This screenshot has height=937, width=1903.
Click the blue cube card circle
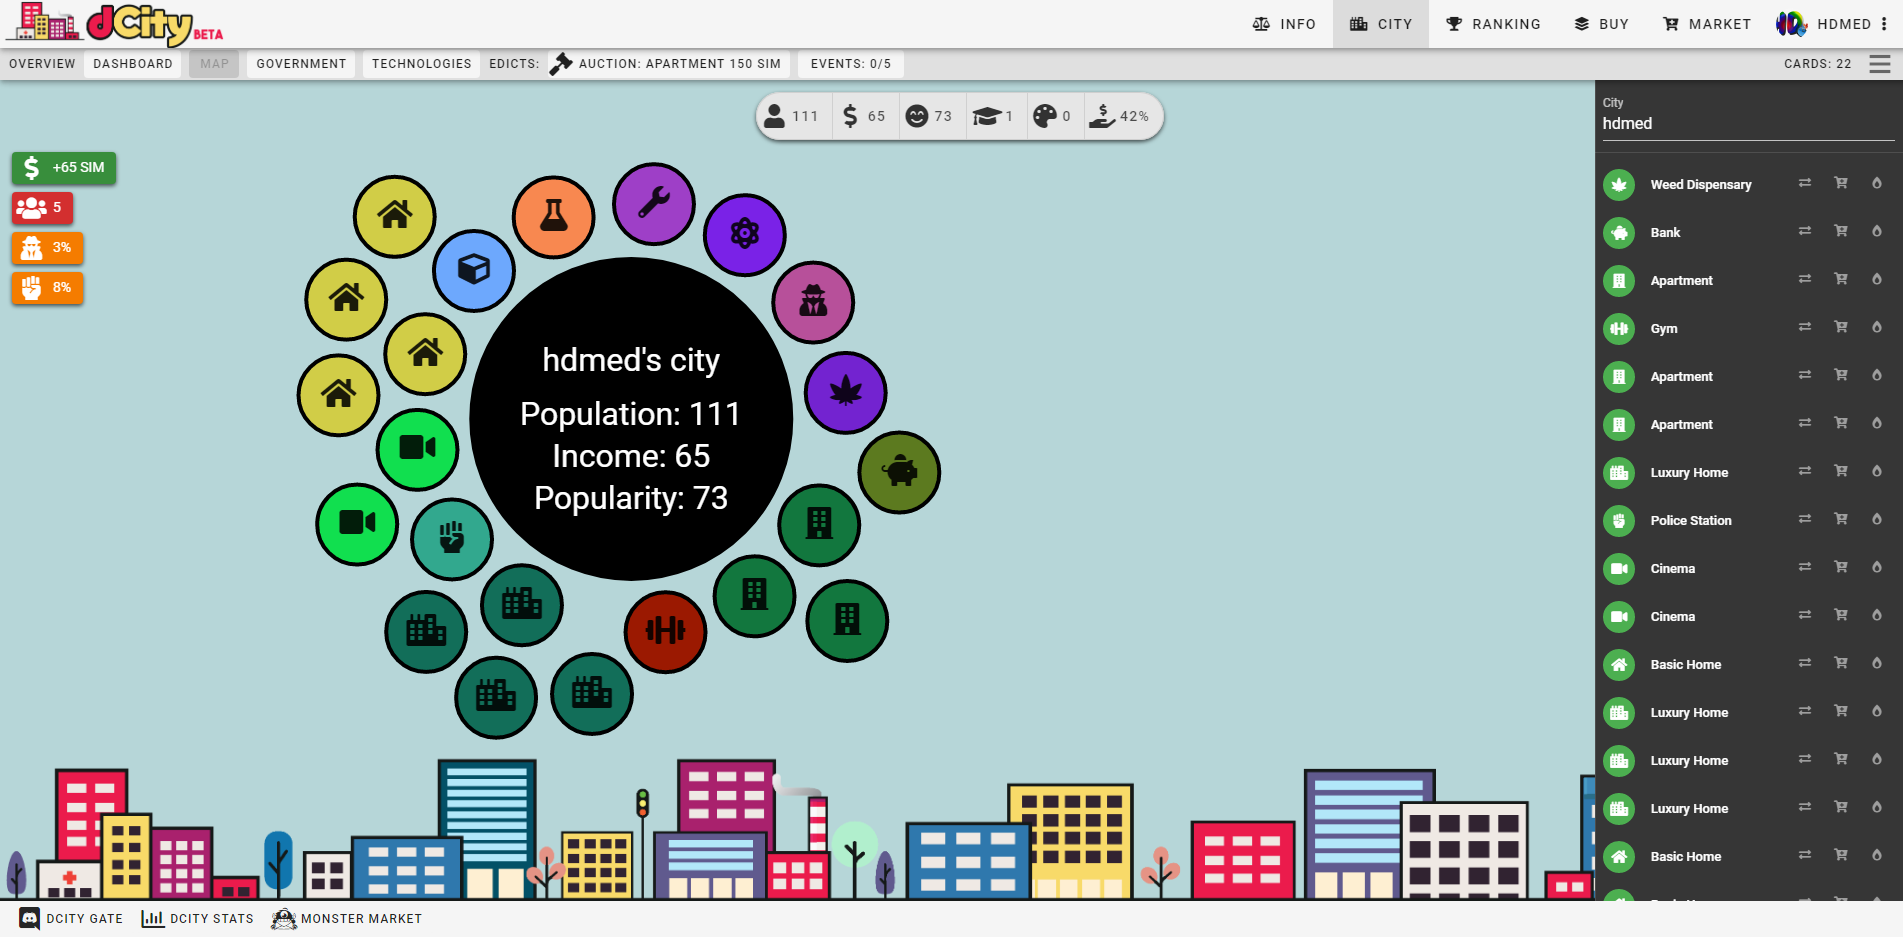[x=474, y=270]
